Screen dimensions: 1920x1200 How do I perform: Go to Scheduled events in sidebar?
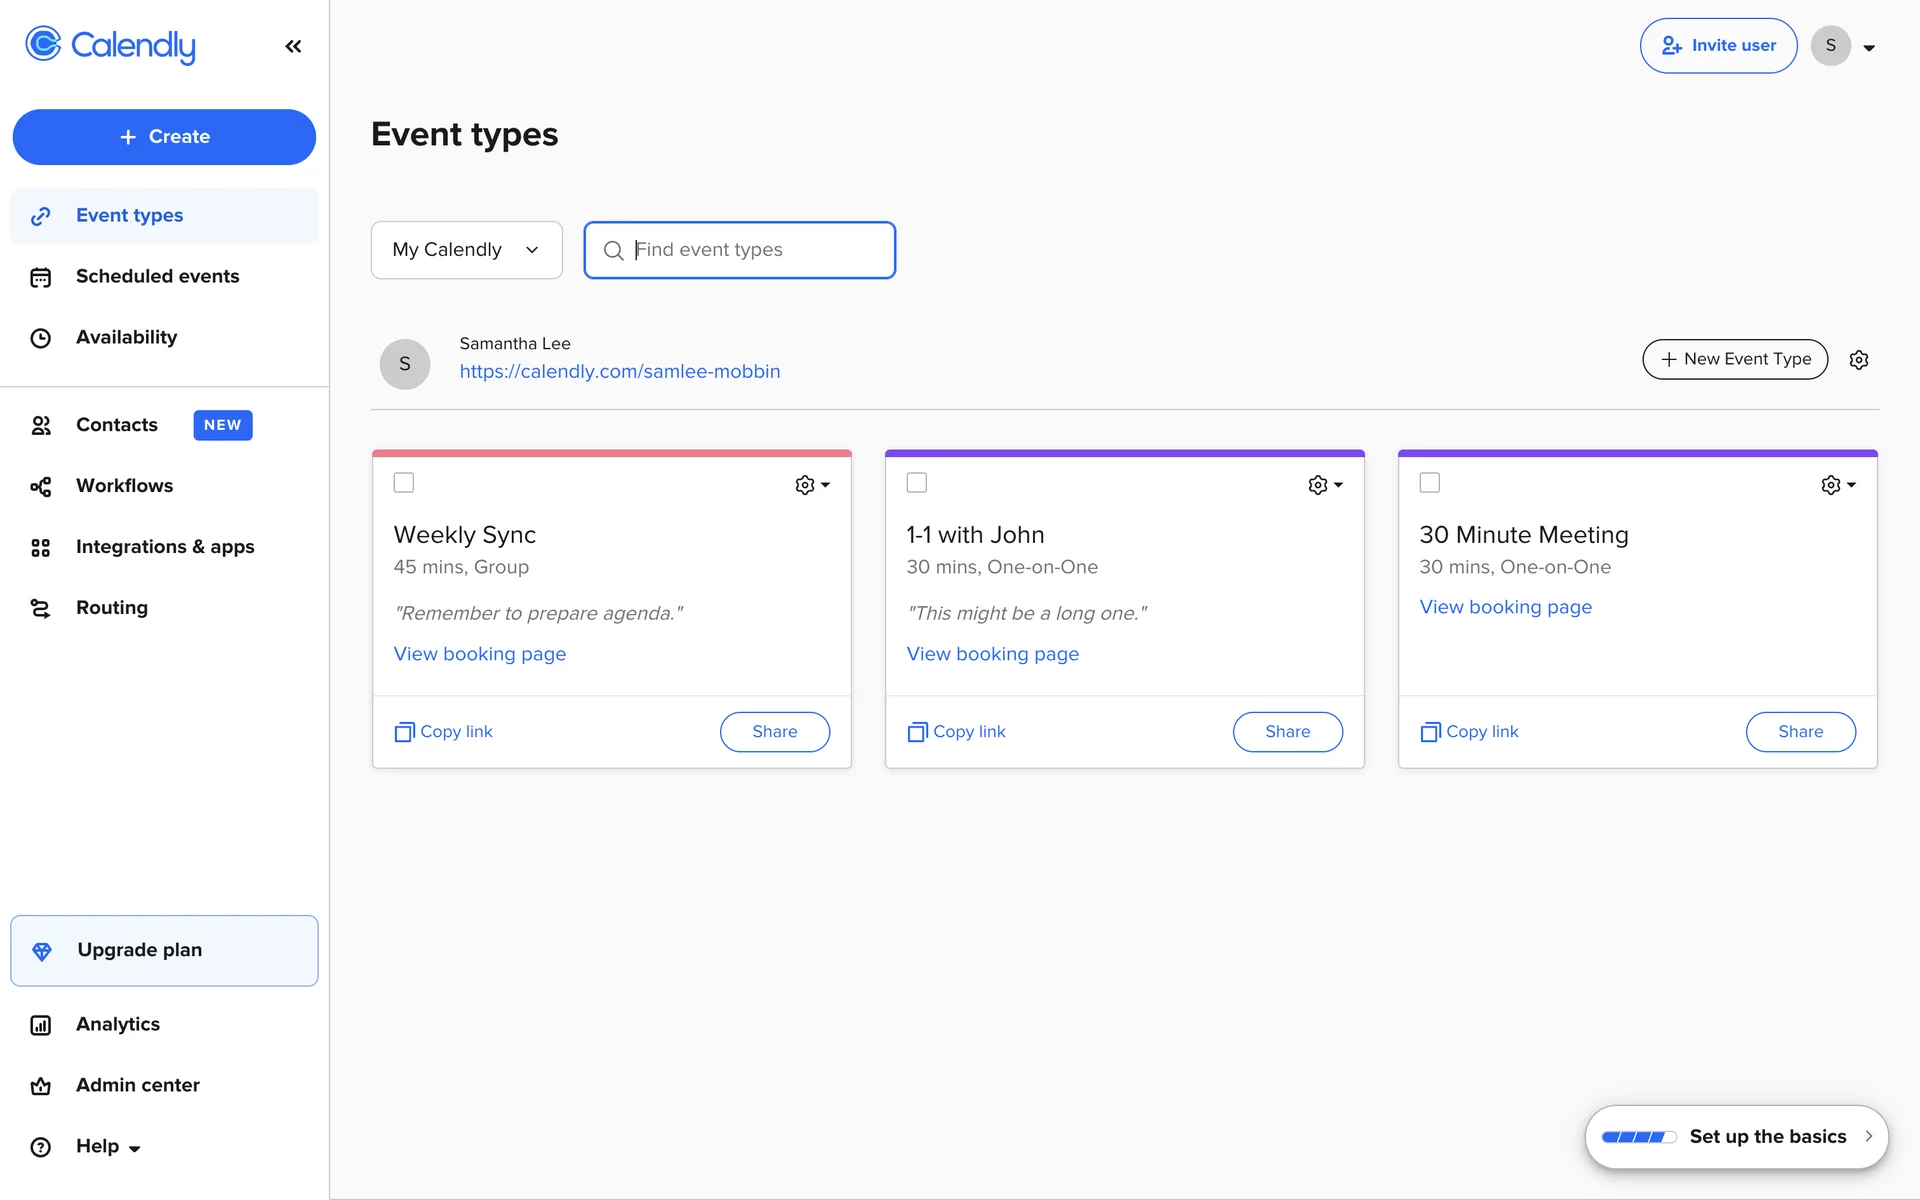[157, 276]
